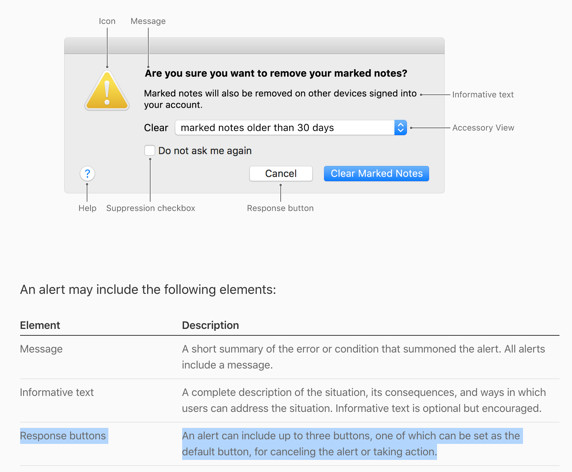Click the blue popup arrows on the Clear menu

pos(400,128)
